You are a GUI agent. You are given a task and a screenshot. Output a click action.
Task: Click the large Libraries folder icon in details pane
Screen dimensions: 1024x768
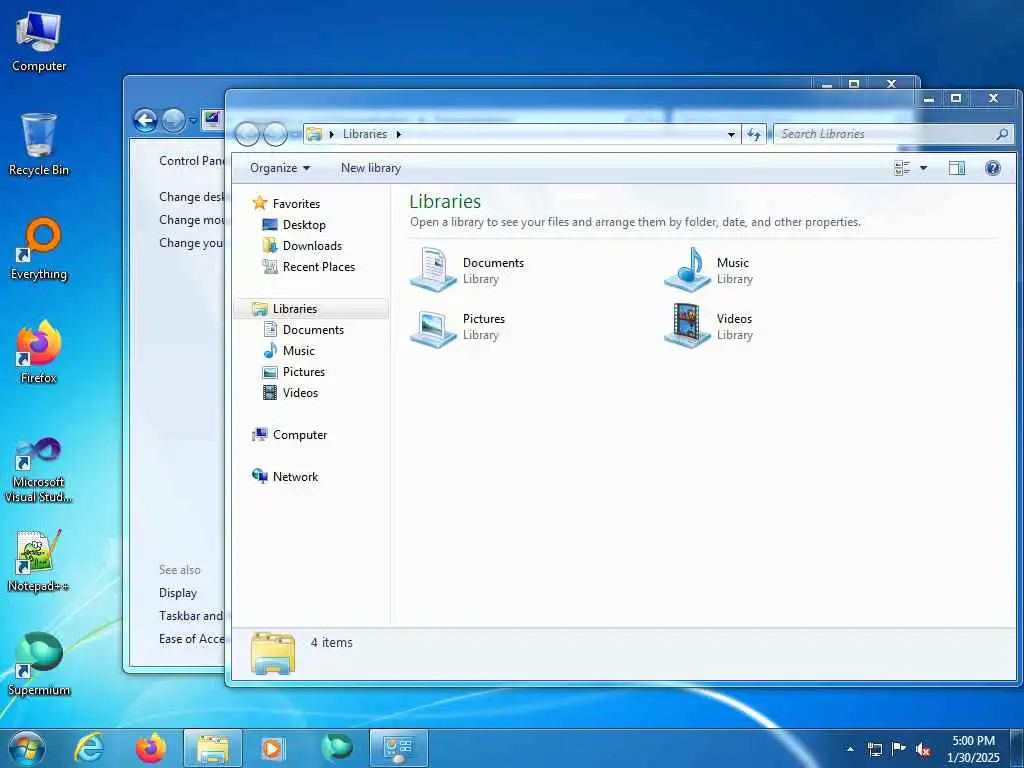tap(273, 653)
